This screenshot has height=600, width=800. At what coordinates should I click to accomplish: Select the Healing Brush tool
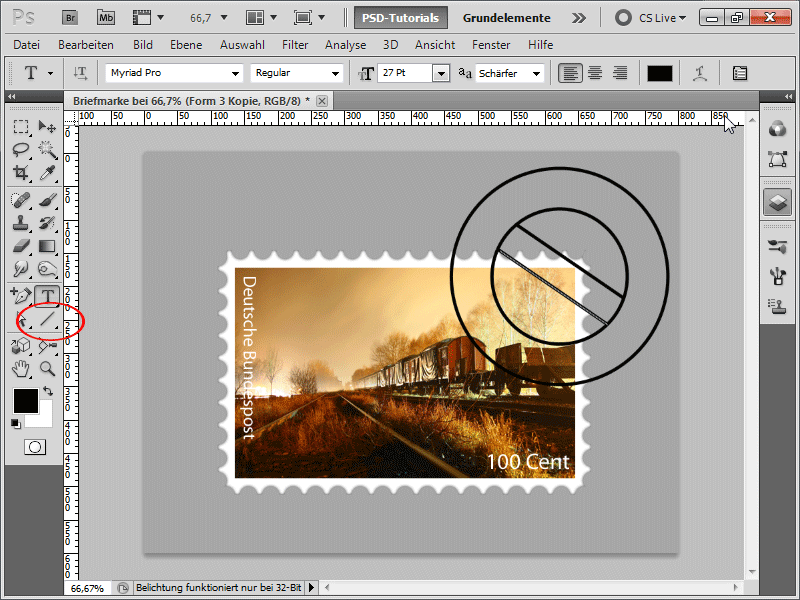21,199
